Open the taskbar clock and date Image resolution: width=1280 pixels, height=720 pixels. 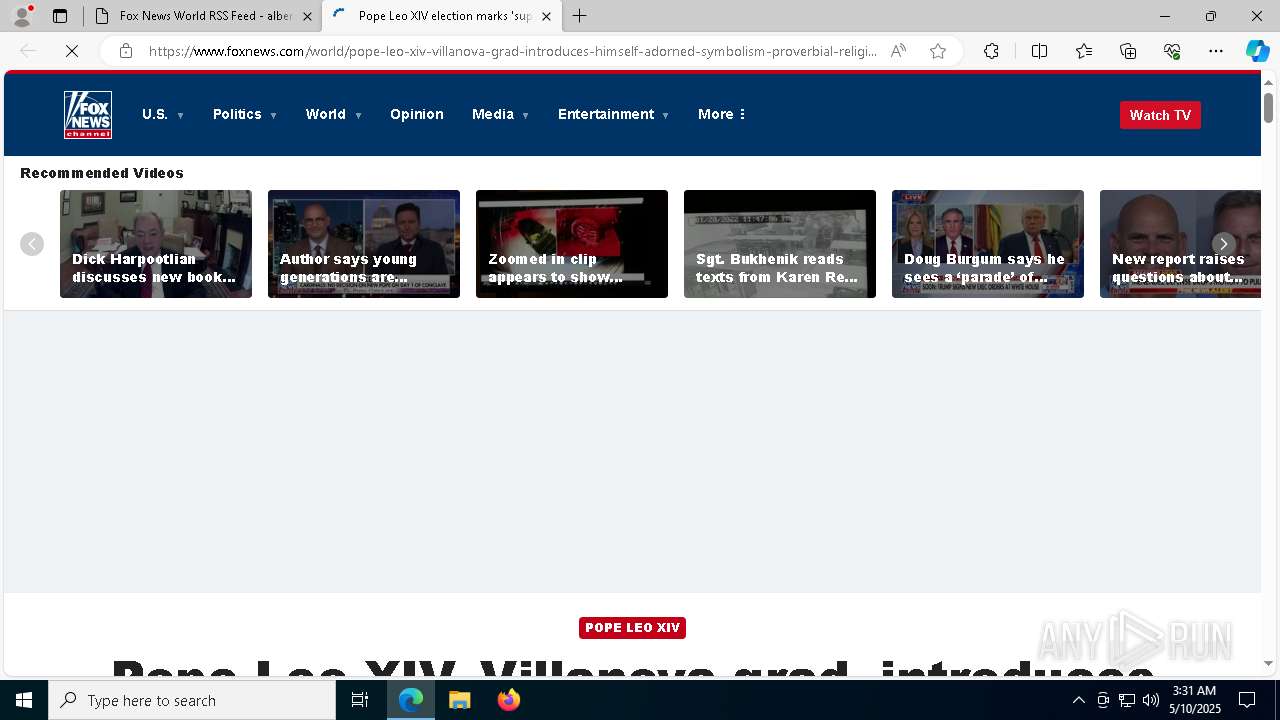1195,700
